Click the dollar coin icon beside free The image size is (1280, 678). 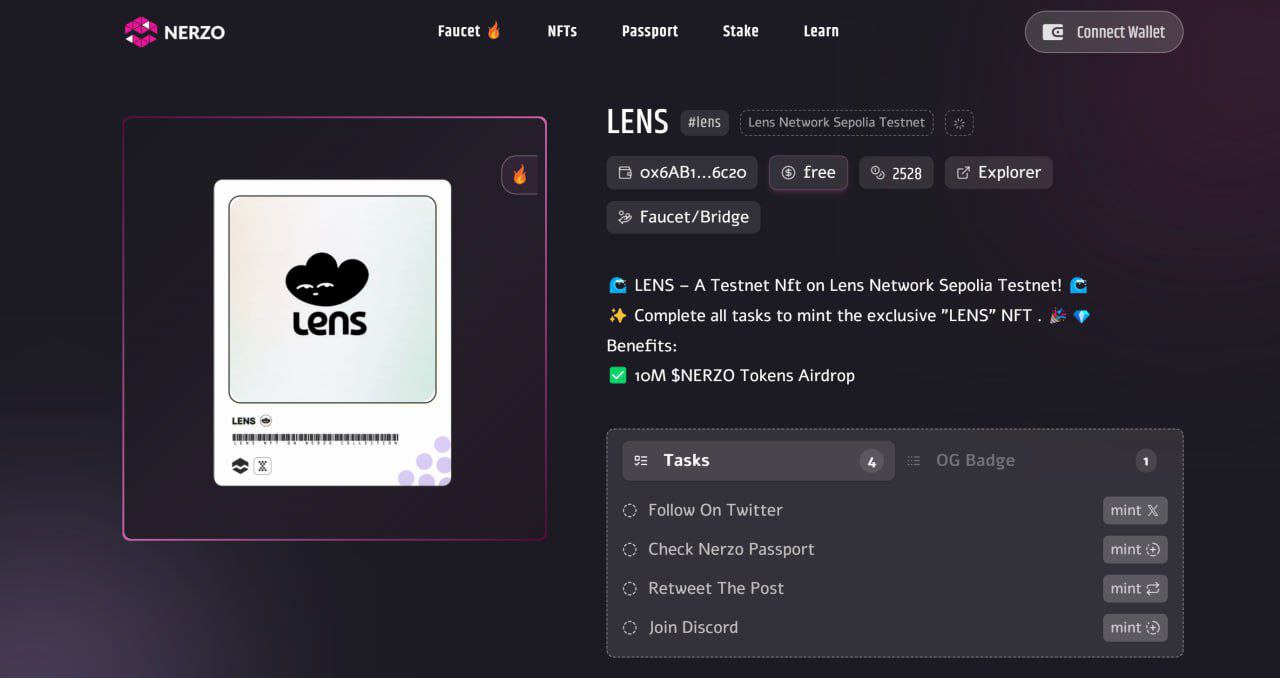click(x=788, y=173)
